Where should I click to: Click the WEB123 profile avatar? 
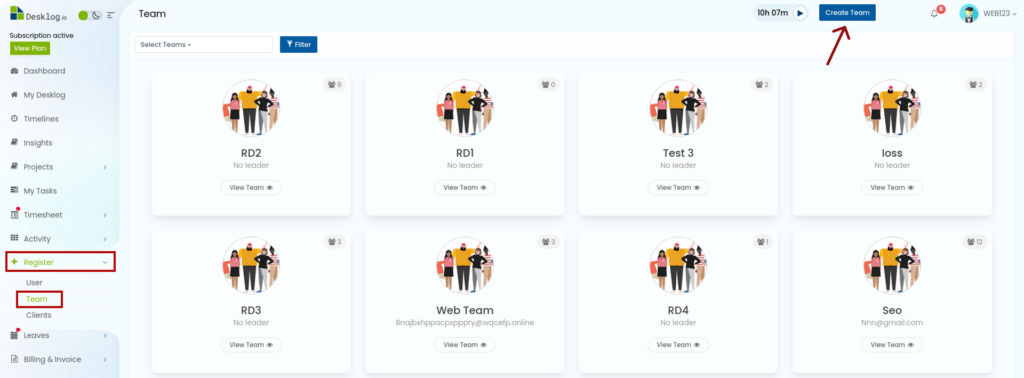968,14
